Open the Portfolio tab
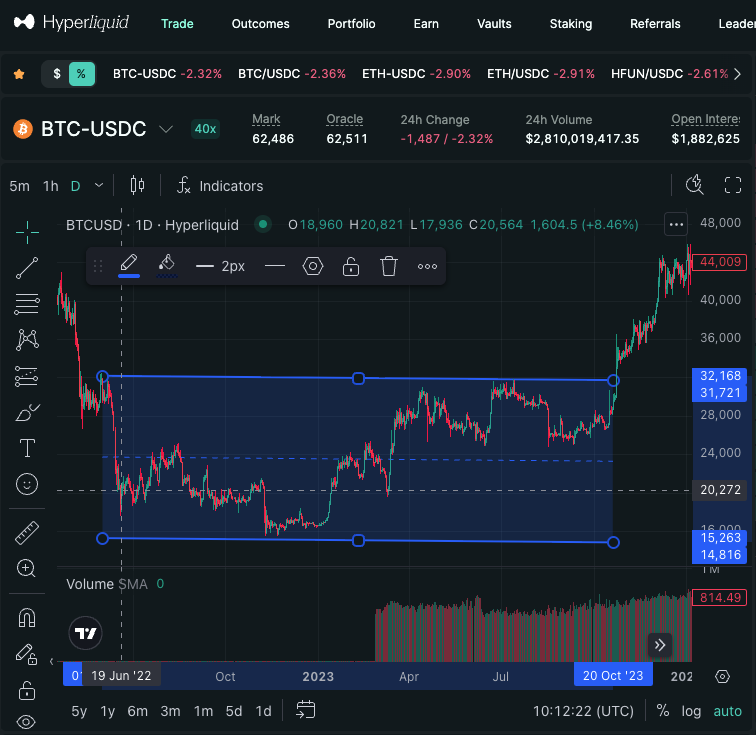756x735 pixels. click(351, 24)
